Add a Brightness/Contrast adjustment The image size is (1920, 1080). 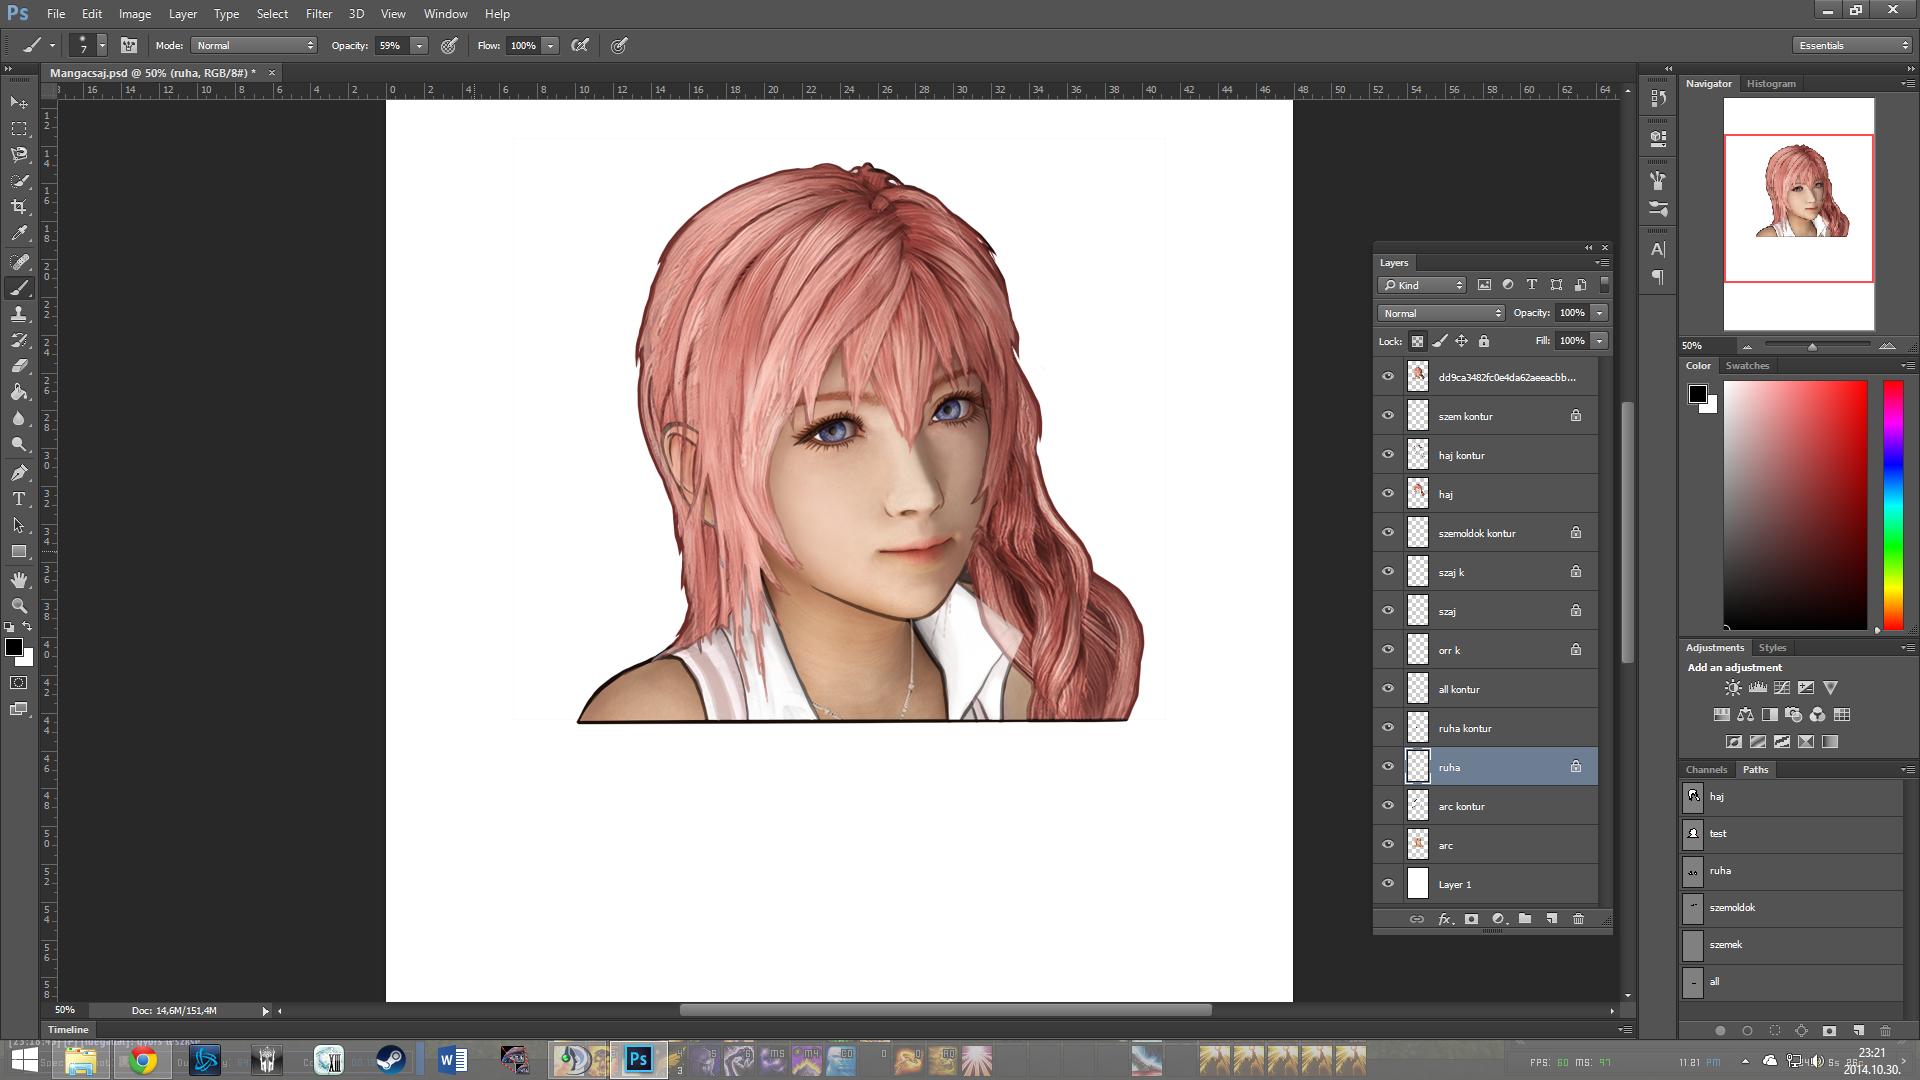coord(1733,688)
